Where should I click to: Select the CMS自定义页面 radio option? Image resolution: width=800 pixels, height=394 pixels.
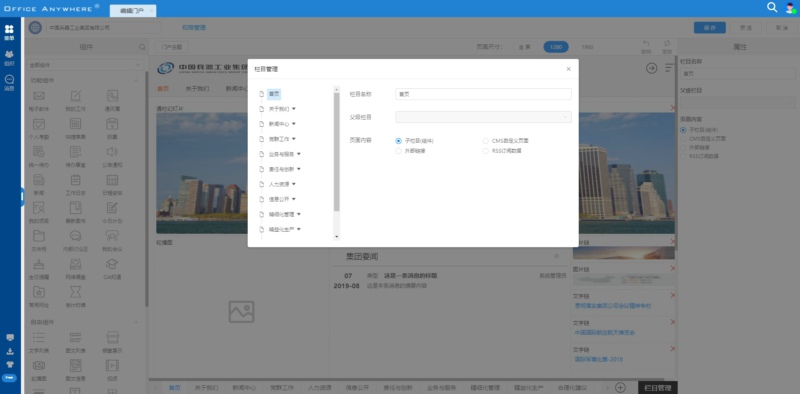506,141
